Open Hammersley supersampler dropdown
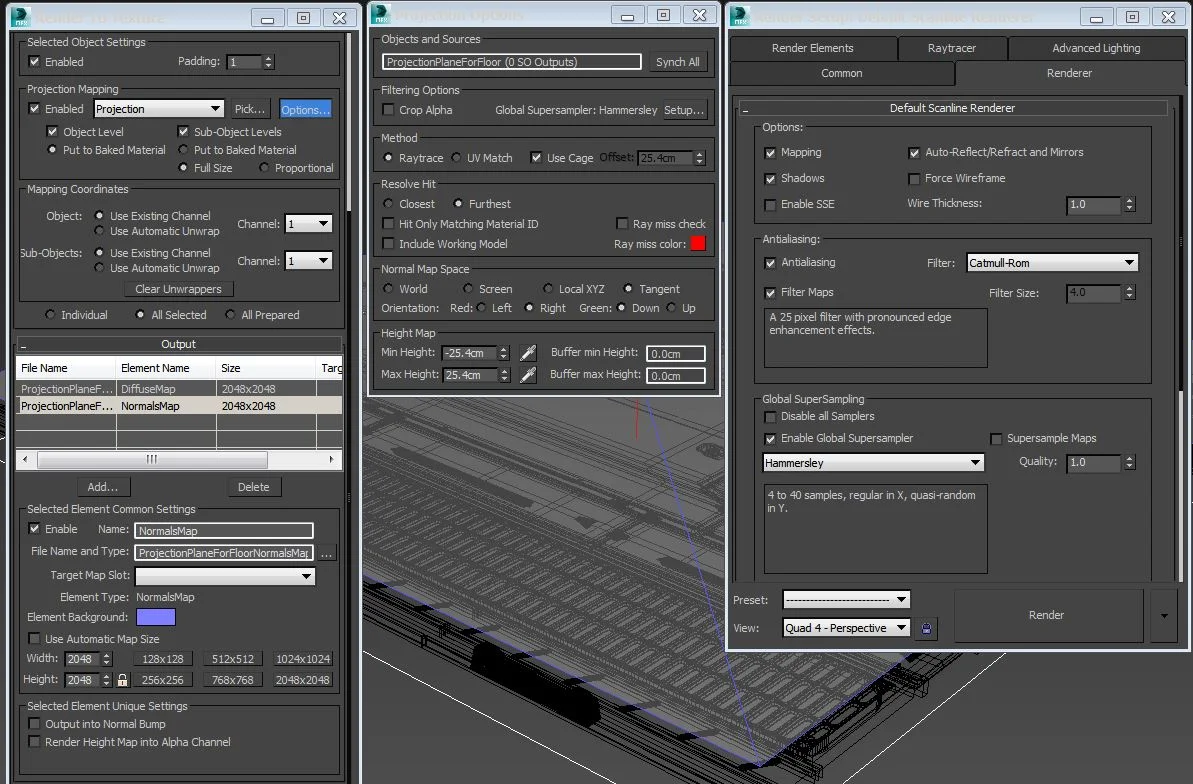 point(873,463)
